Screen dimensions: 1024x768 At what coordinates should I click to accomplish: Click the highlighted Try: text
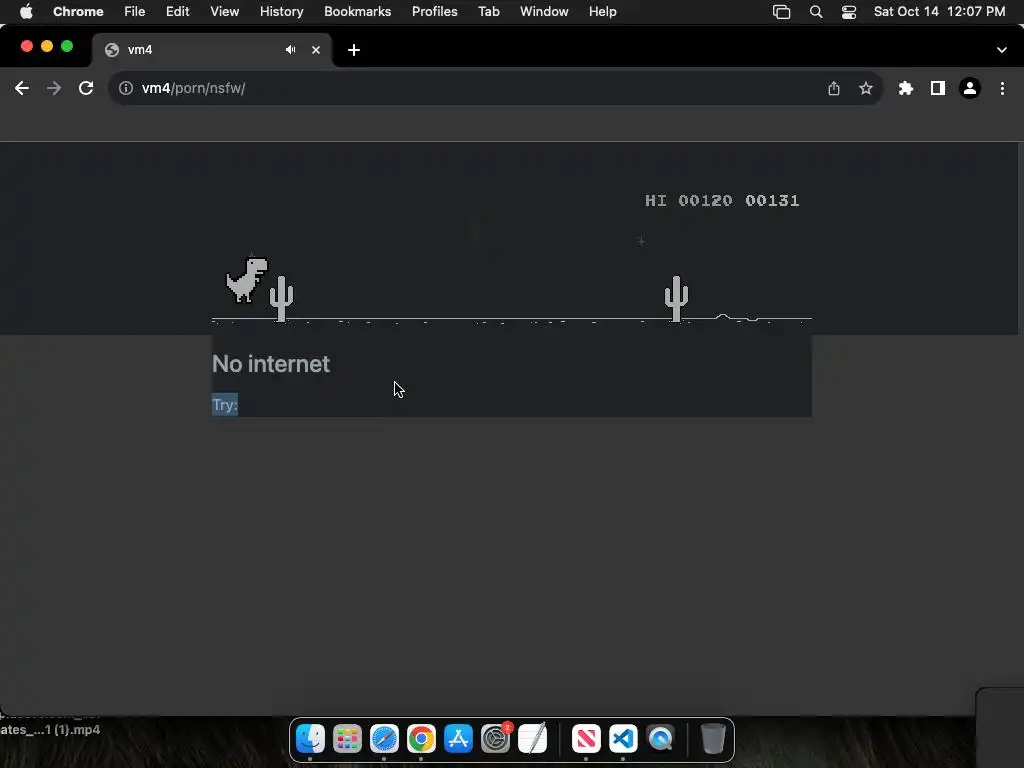tap(225, 405)
